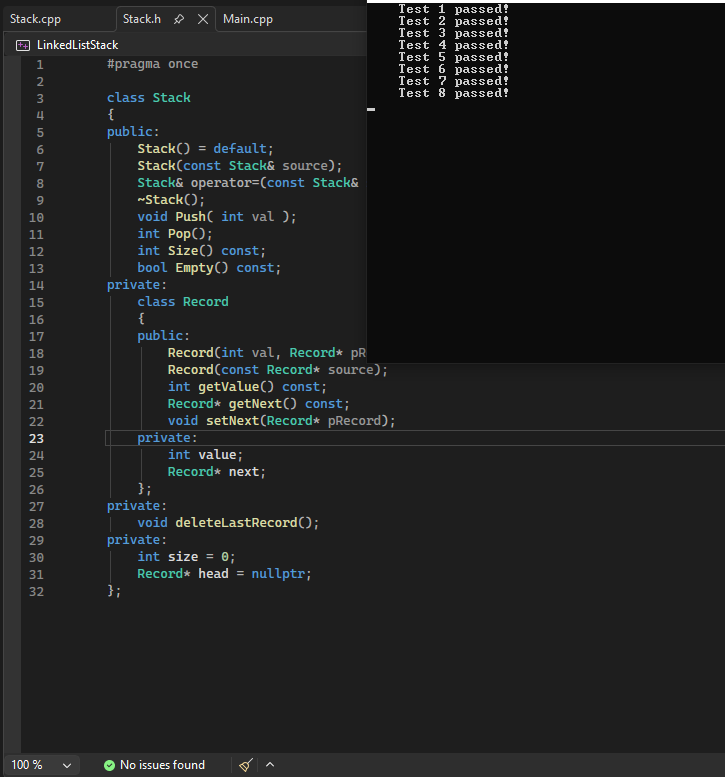Click 'Stack() = default;' line
The height and width of the screenshot is (777, 725).
coord(205,149)
